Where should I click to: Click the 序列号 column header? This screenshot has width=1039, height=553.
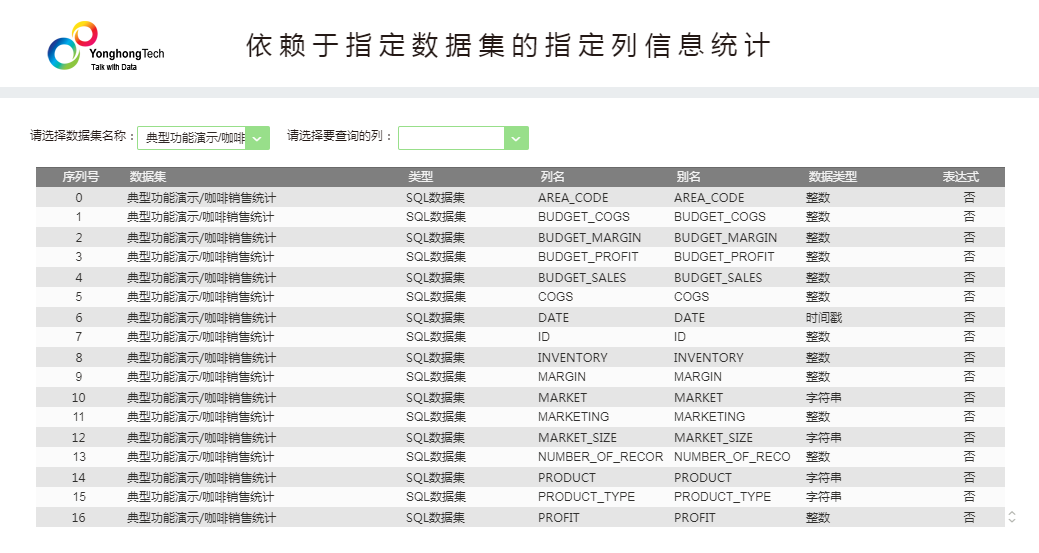[x=80, y=177]
